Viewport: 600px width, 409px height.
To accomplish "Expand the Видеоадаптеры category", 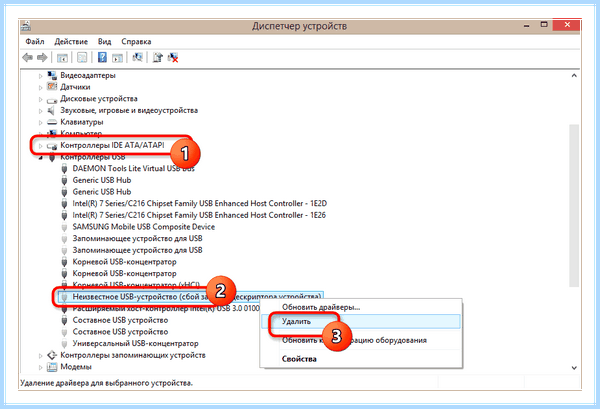I will click(41, 76).
